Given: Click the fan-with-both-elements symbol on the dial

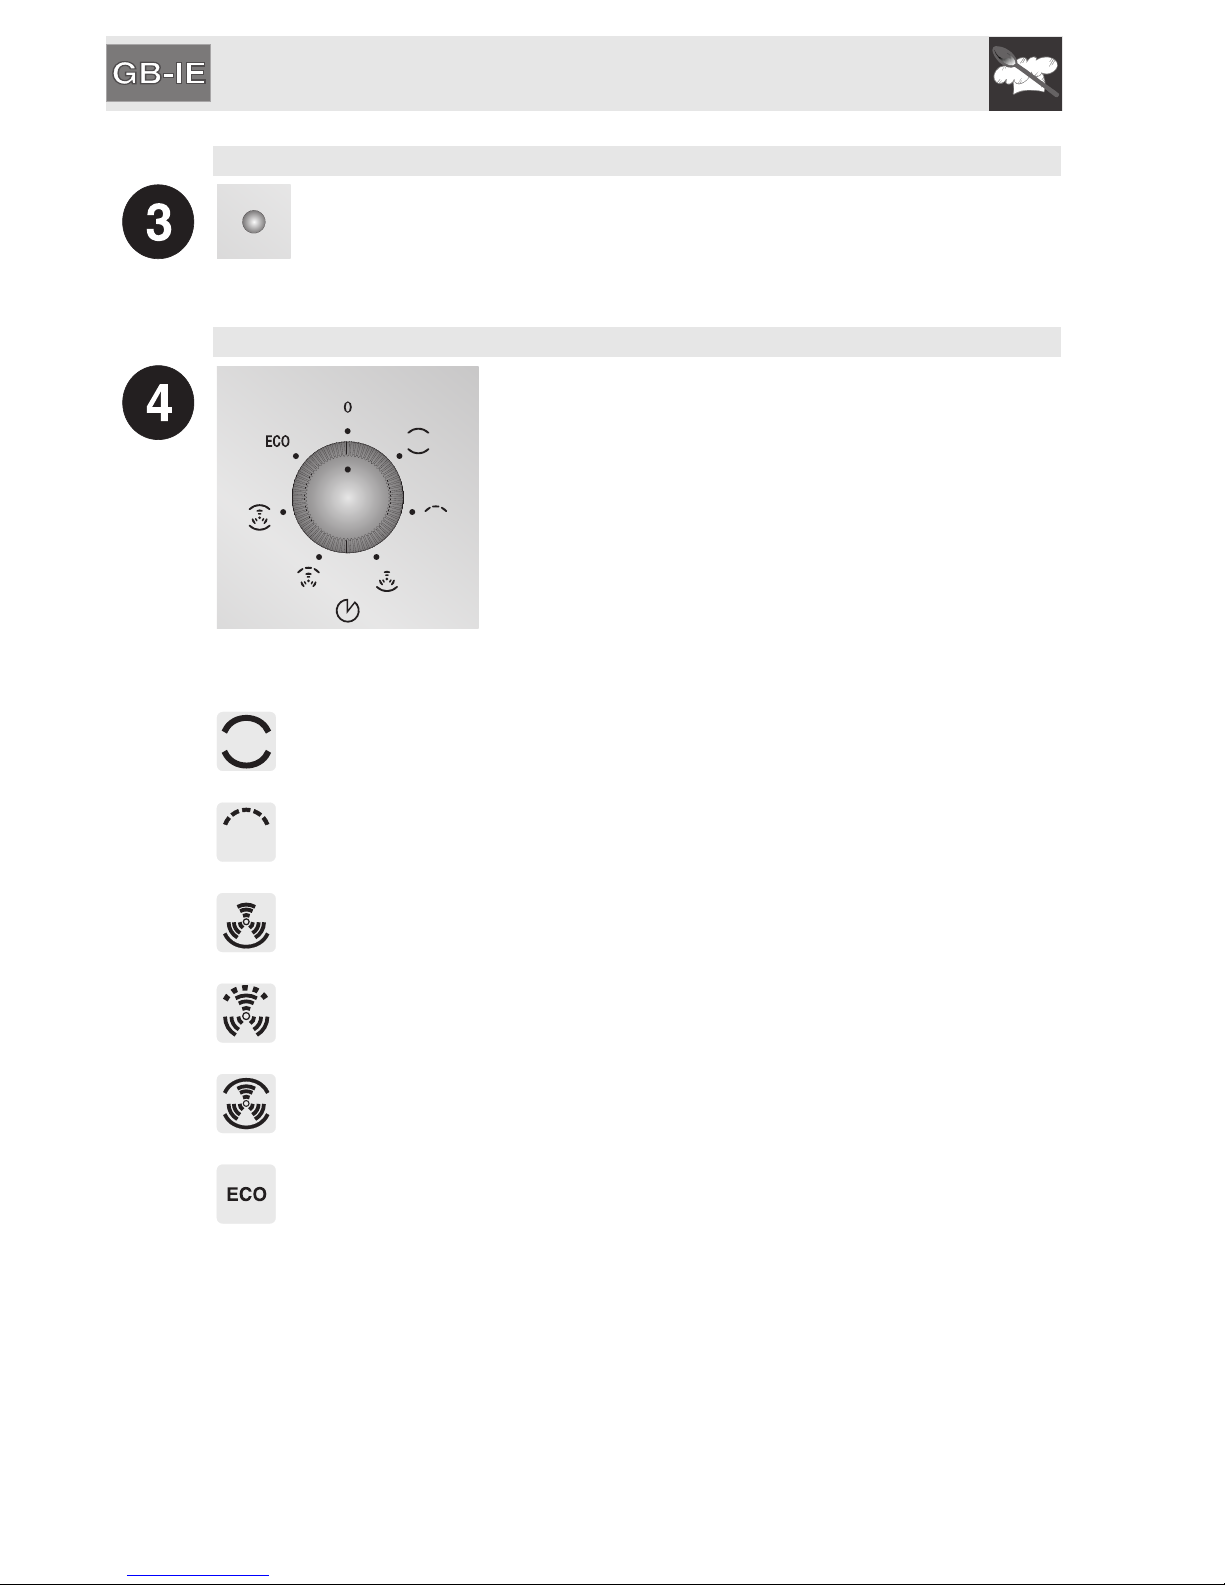Looking at the screenshot, I should (259, 518).
